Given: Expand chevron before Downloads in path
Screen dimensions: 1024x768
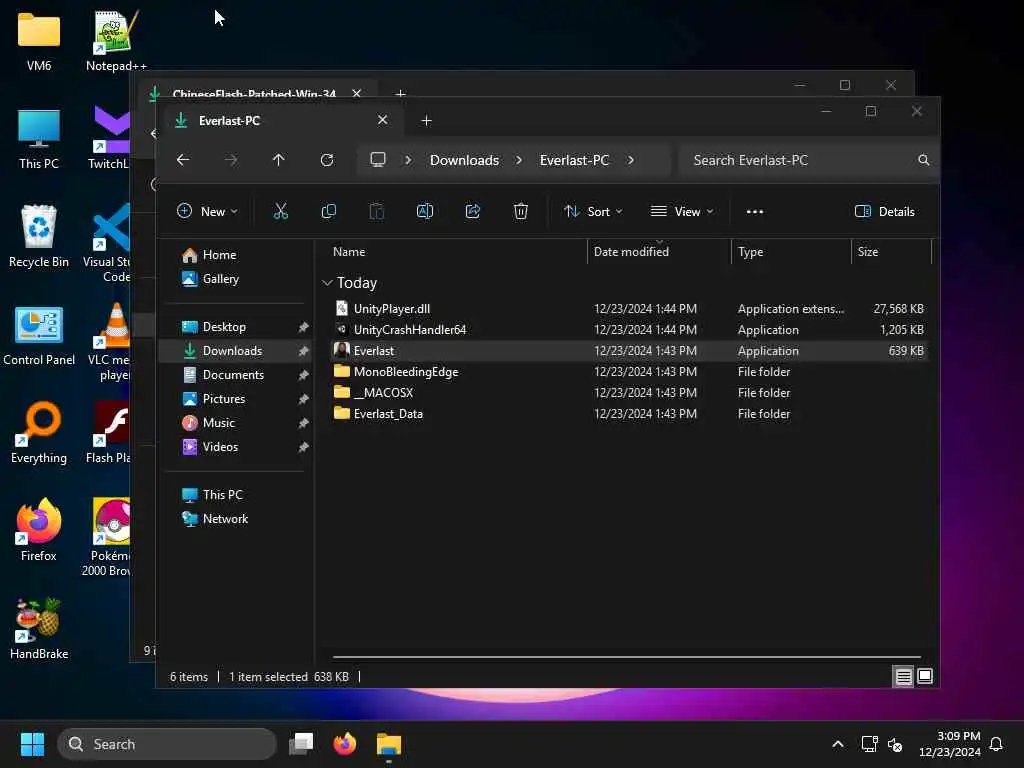Looking at the screenshot, I should tap(408, 160).
